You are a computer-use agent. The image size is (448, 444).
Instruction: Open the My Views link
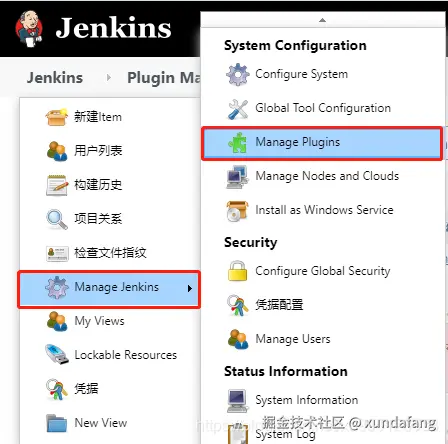click(99, 321)
